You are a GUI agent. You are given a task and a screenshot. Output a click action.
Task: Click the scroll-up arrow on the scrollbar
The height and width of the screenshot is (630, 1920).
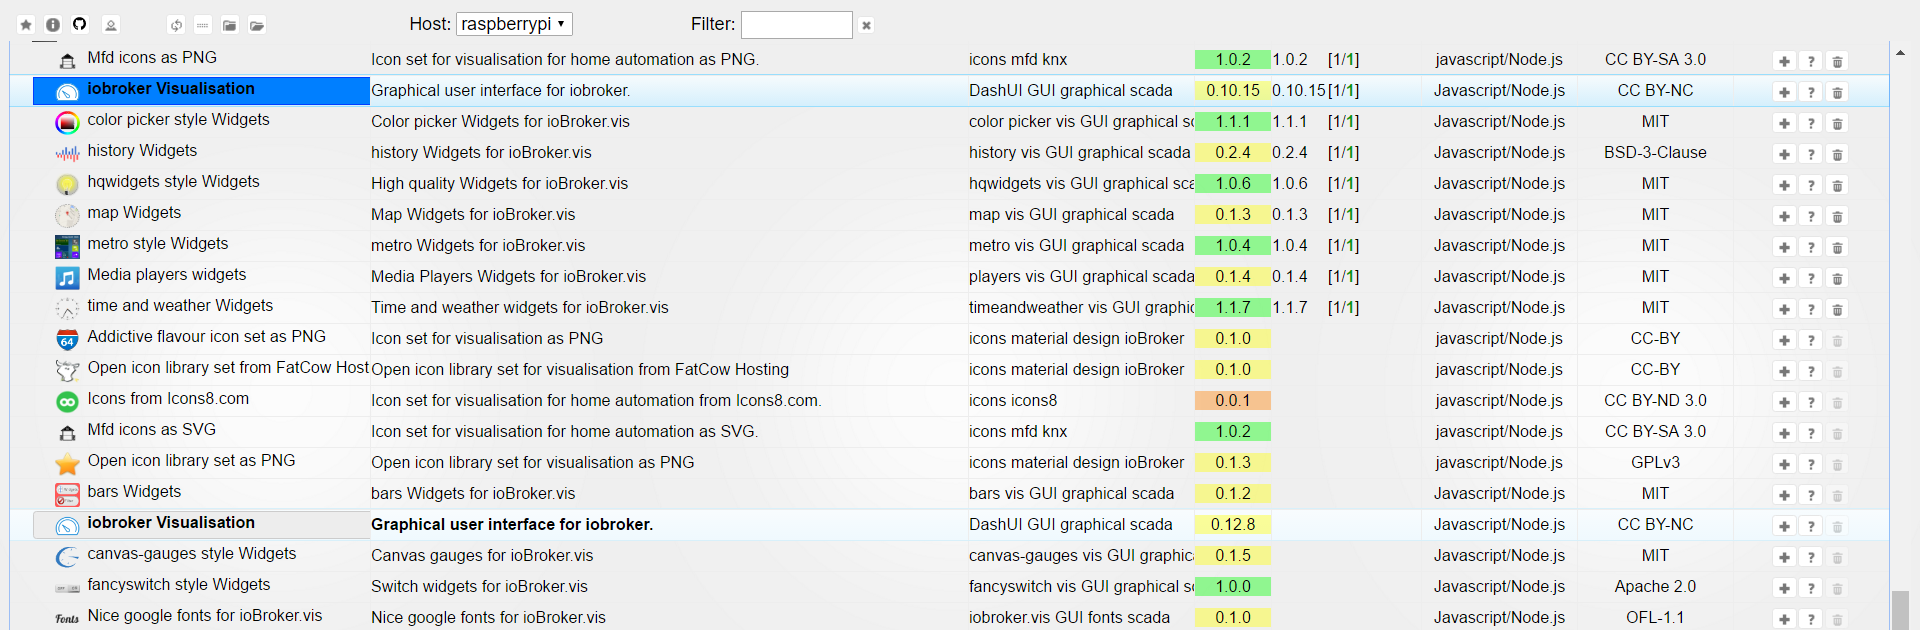[1900, 53]
